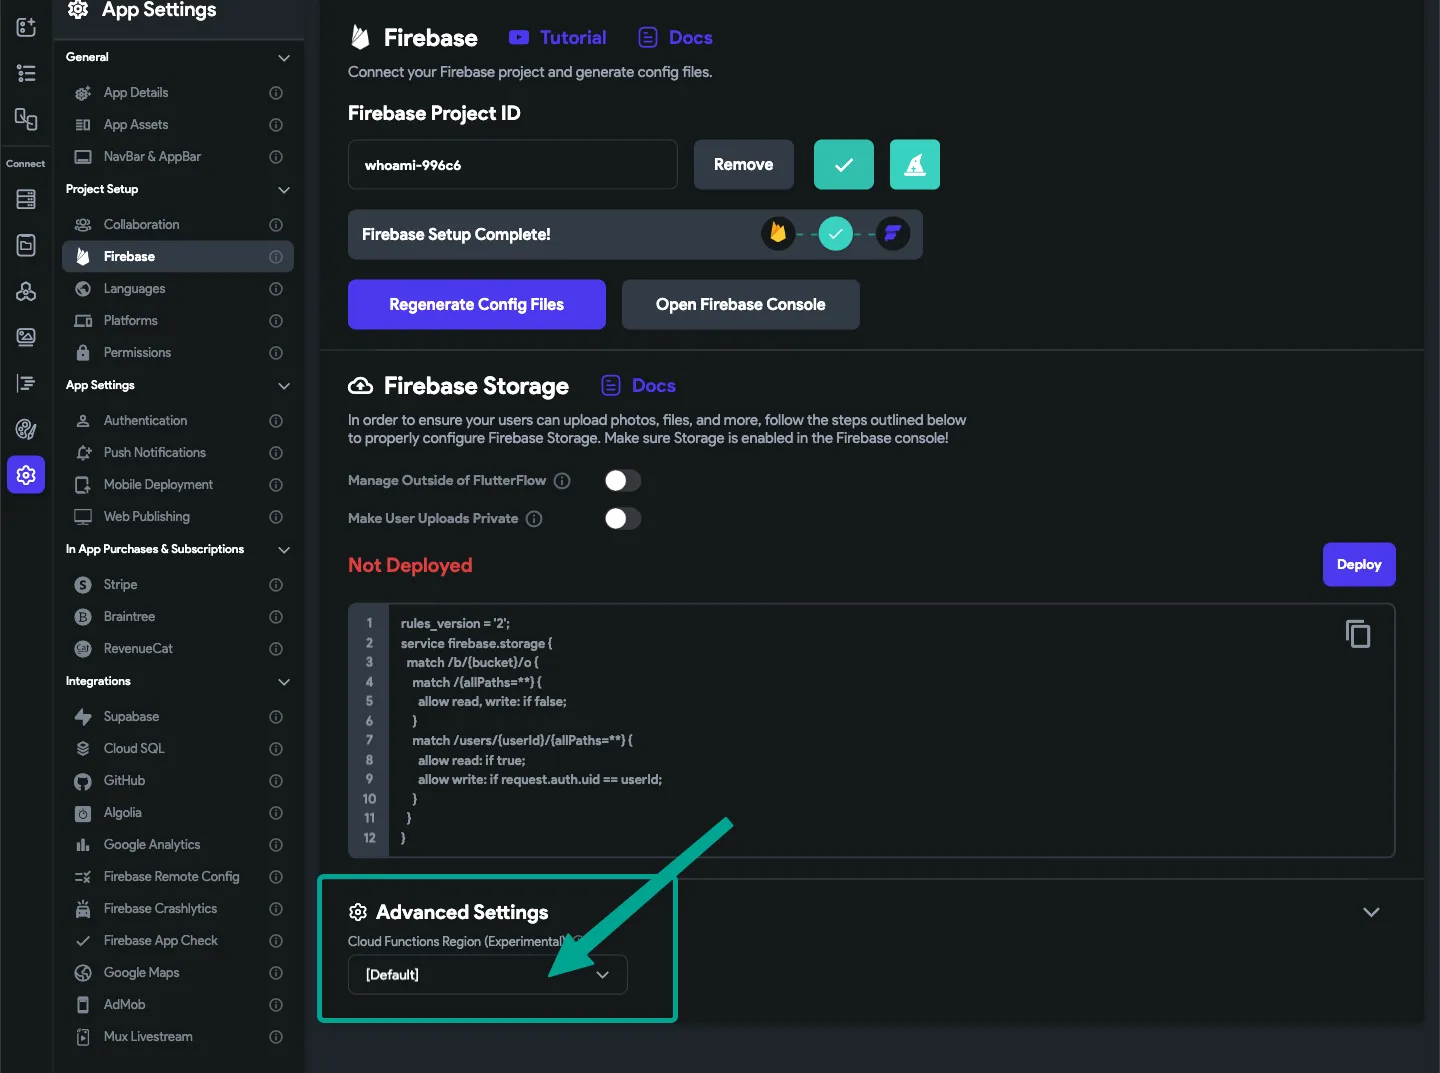1440x1073 pixels.
Task: Collapse the General section
Action: tap(284, 58)
